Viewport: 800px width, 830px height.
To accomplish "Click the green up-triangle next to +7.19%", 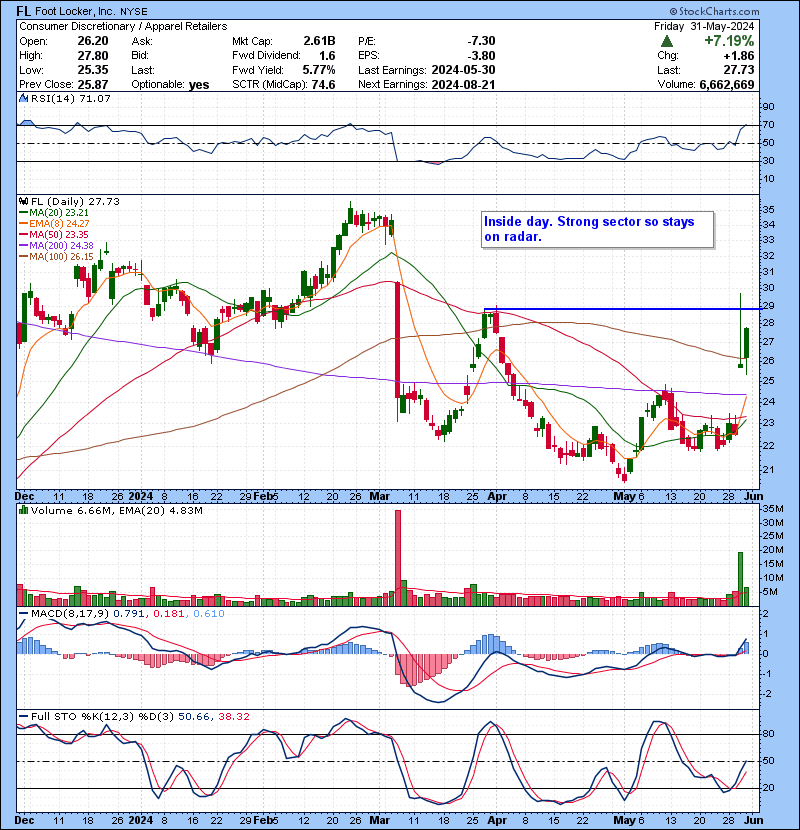I will pos(667,41).
